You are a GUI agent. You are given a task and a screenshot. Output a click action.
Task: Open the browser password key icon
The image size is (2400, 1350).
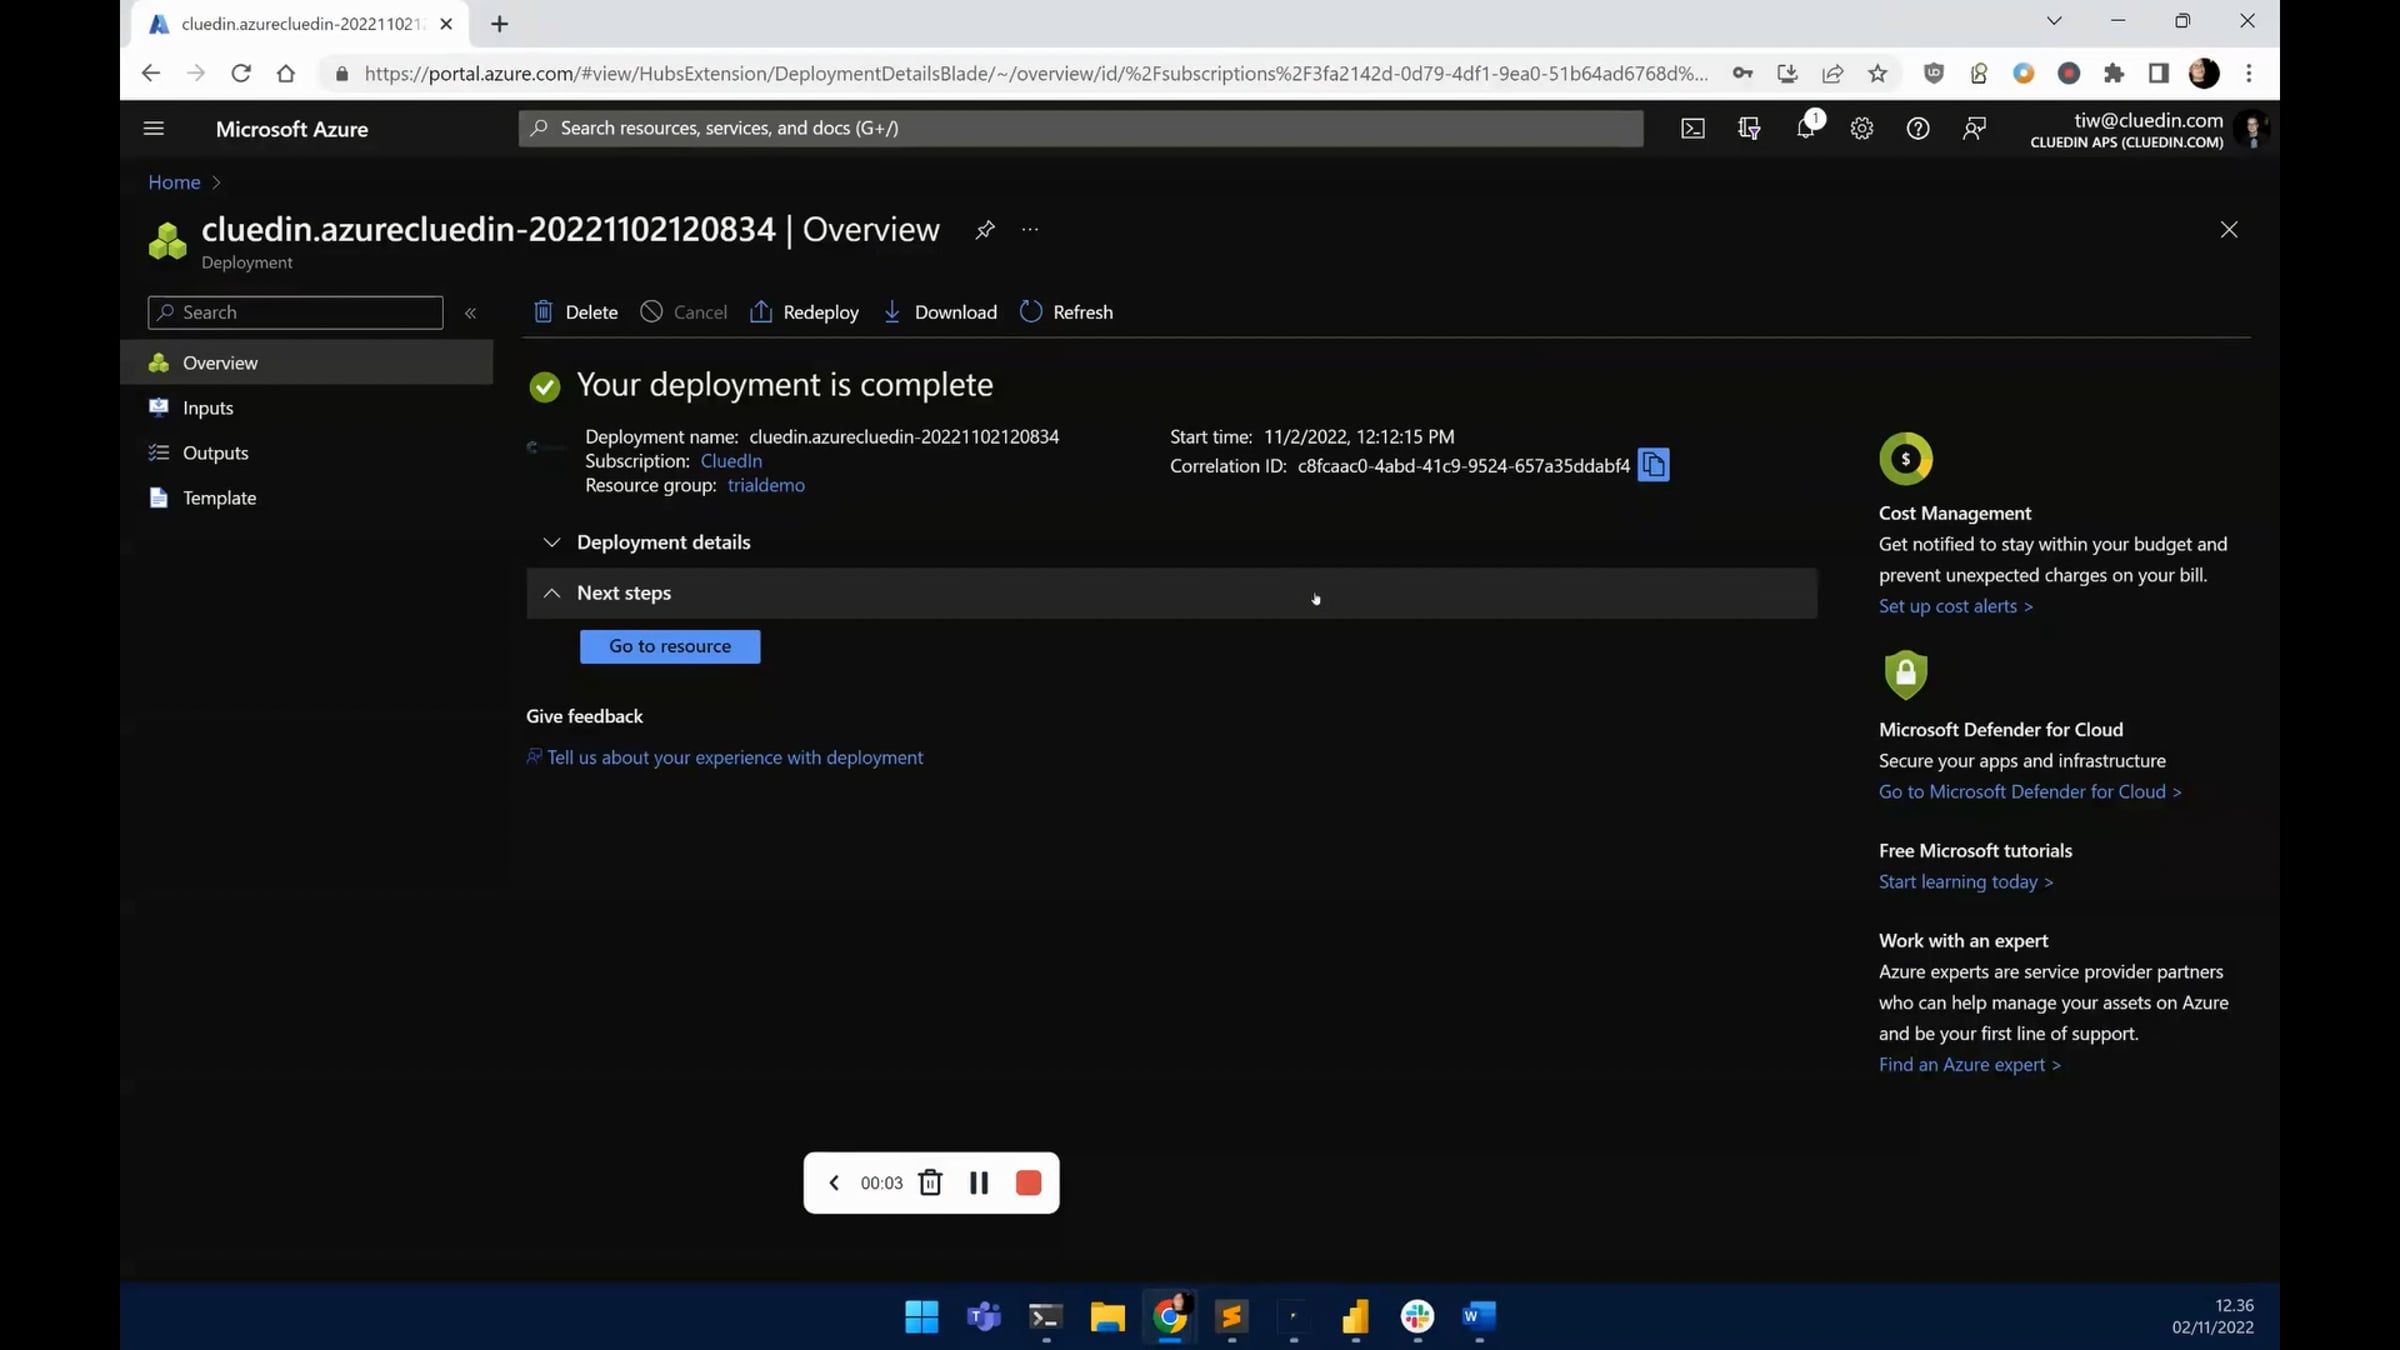click(x=1742, y=73)
